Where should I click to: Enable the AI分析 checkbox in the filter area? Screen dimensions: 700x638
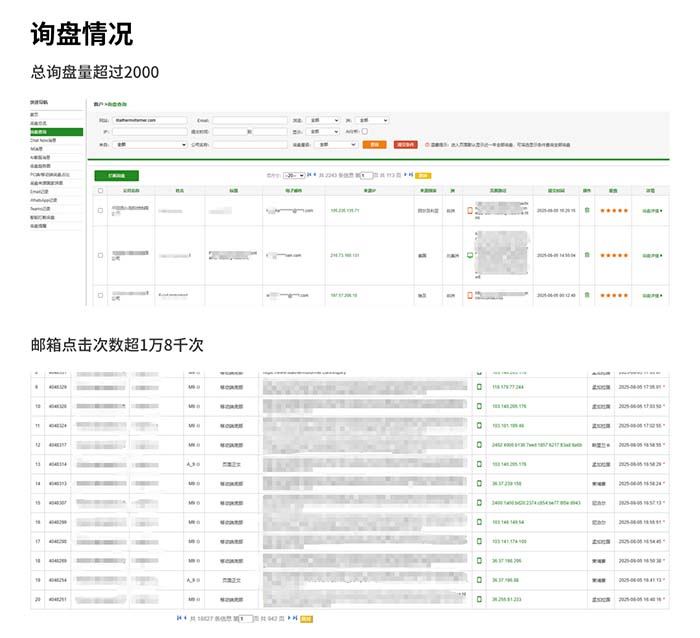coord(365,131)
